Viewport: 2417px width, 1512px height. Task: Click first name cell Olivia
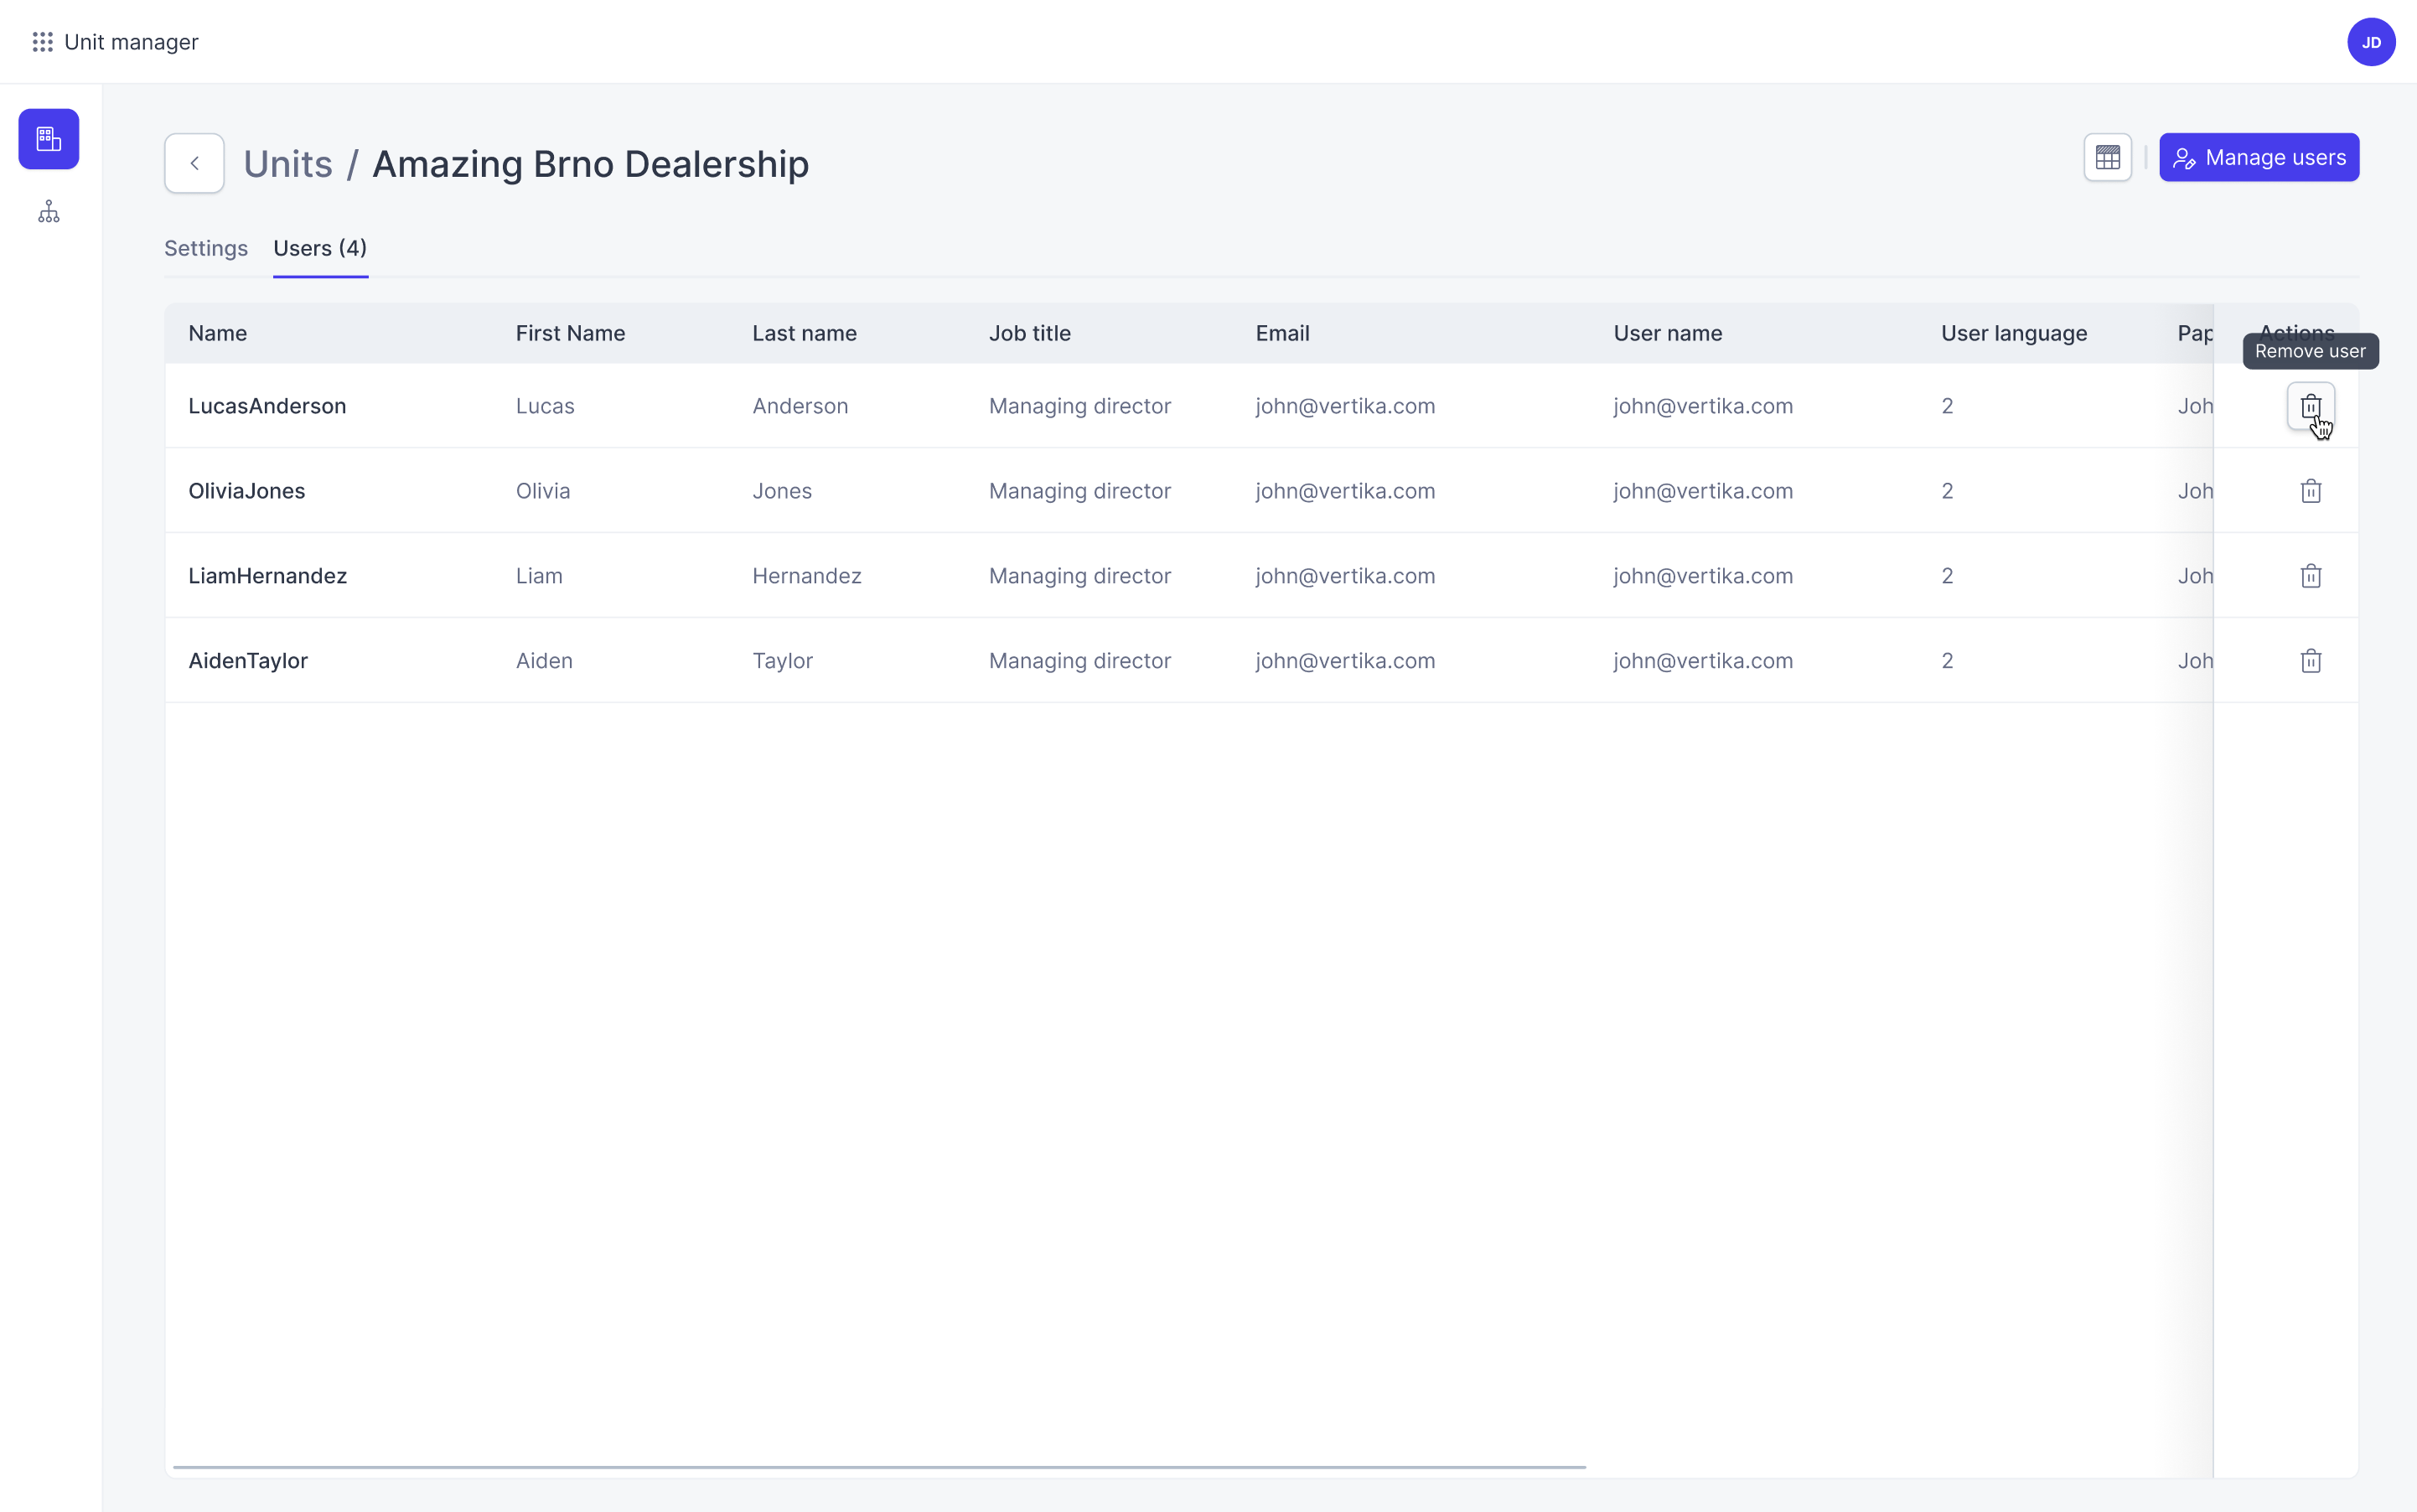pos(543,491)
